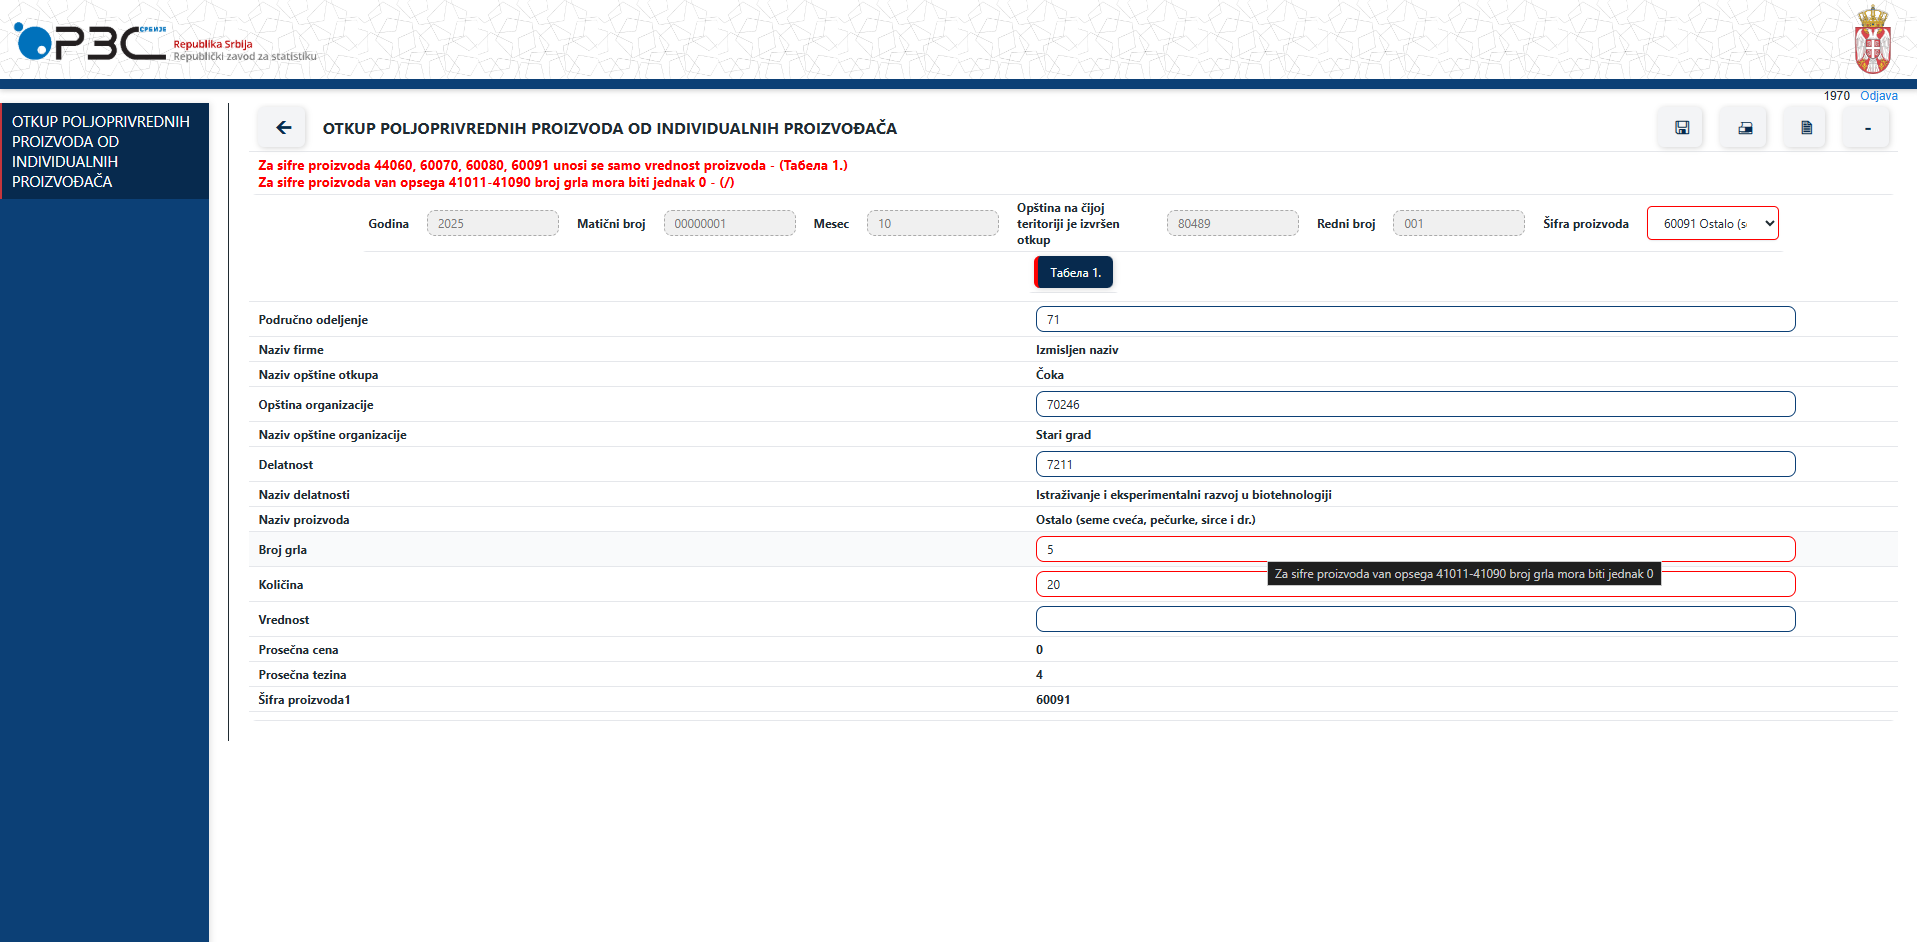1917x942 pixels.
Task: Click the print icon in the toolbar
Action: (x=1743, y=127)
